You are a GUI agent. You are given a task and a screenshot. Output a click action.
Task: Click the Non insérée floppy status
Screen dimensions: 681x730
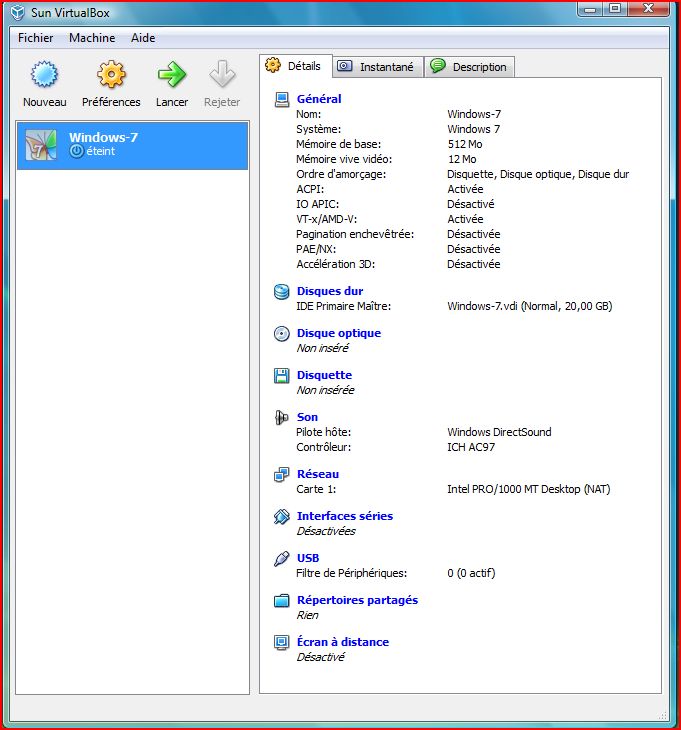click(x=325, y=390)
